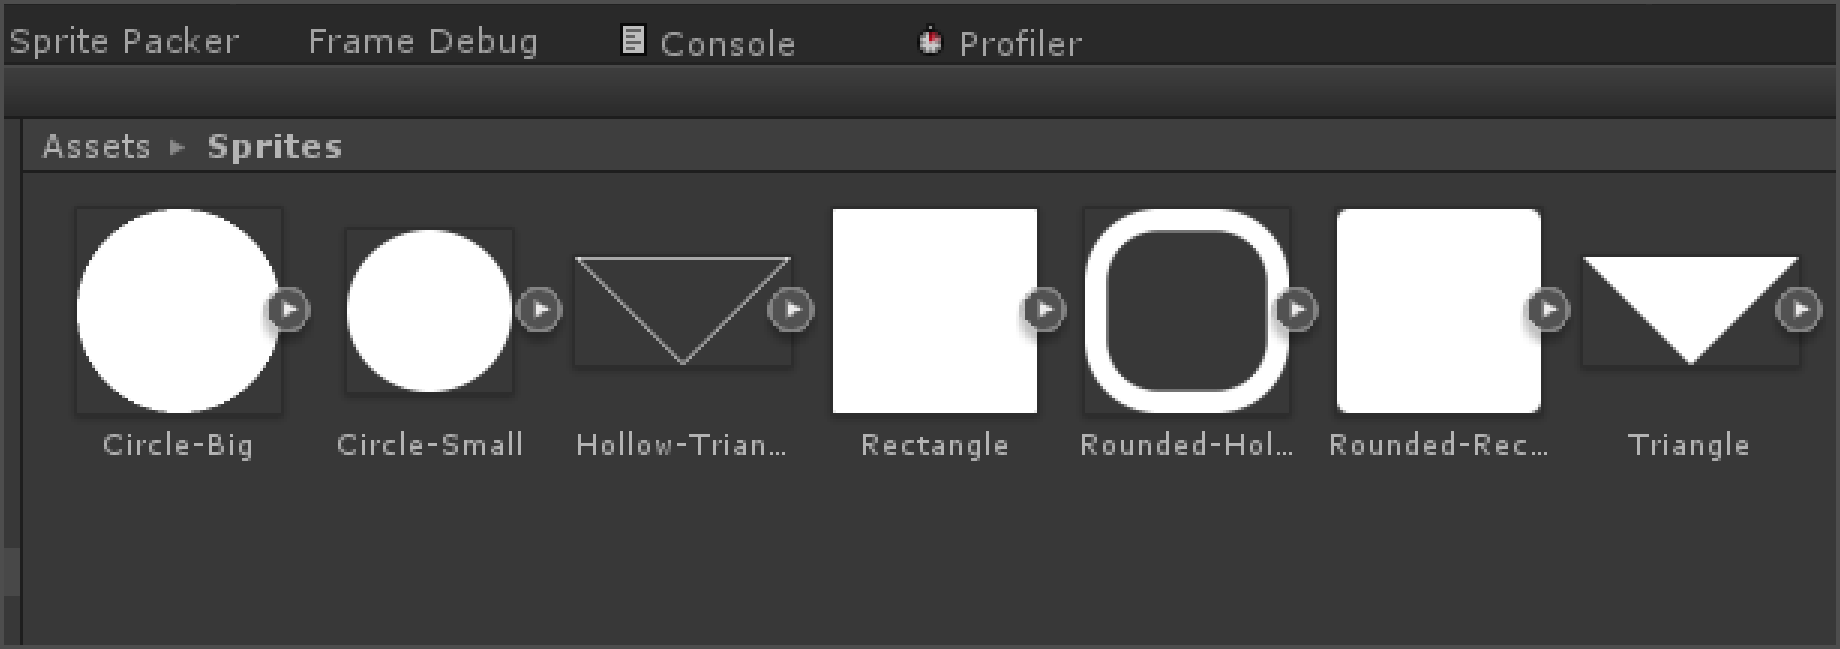Open the Console tab

tap(708, 42)
